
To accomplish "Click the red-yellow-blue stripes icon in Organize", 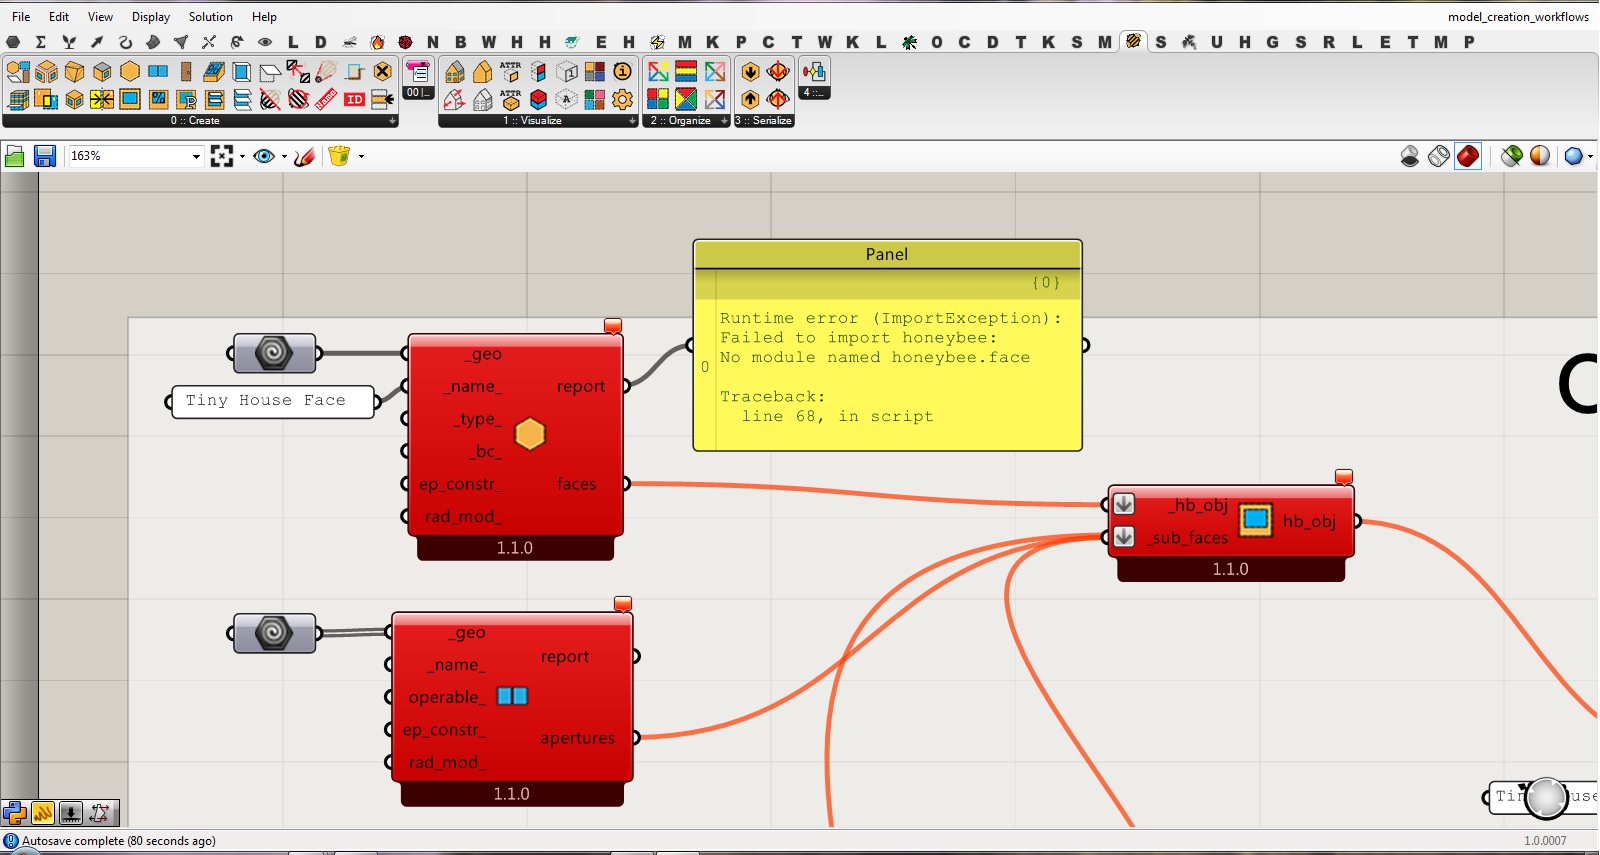I will (x=686, y=71).
